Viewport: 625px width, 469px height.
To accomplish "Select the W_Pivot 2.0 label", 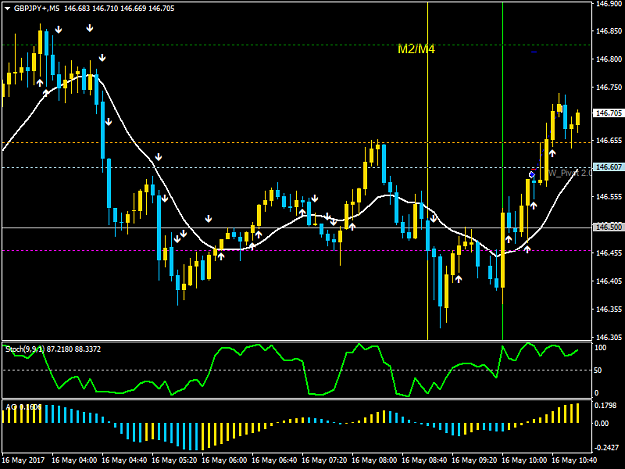I will click(570, 173).
